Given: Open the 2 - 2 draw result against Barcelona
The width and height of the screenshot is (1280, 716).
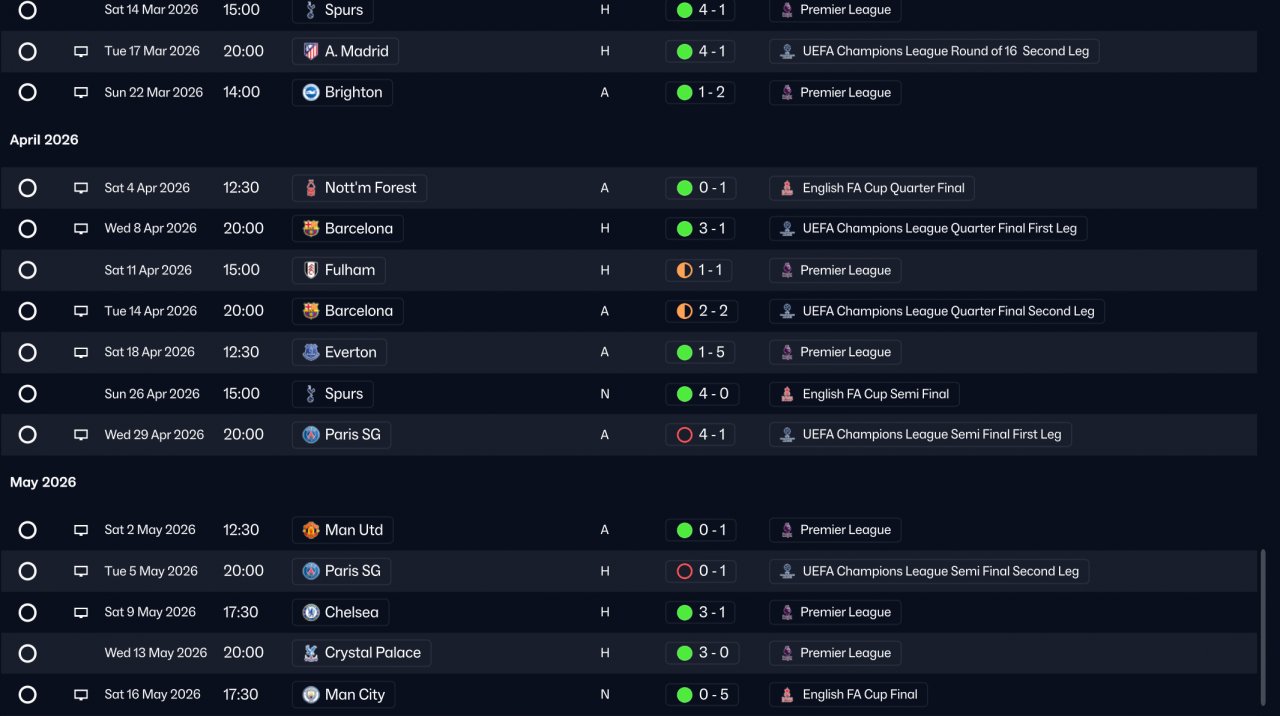Looking at the screenshot, I should coord(702,311).
